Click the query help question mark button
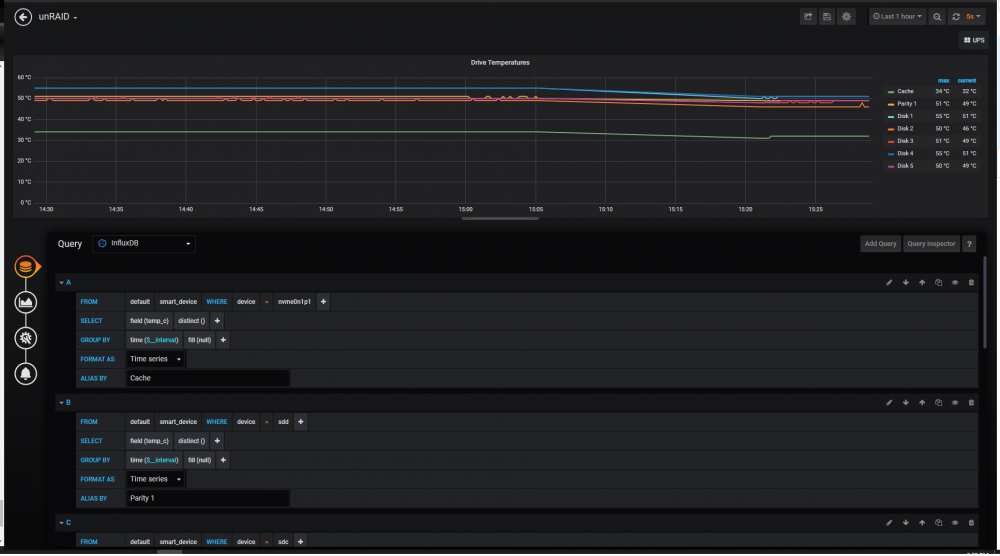The height and width of the screenshot is (556, 1000). 969,244
